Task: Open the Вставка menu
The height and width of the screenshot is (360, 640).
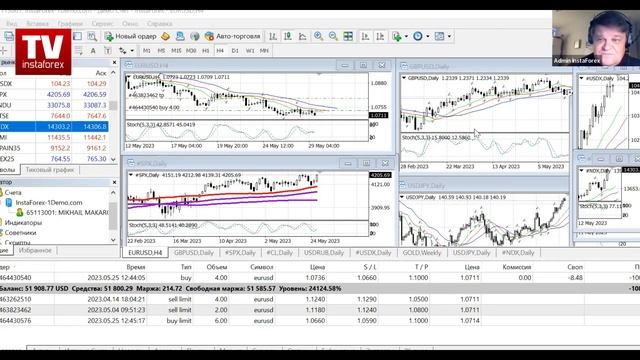Action: pyautogui.click(x=38, y=24)
